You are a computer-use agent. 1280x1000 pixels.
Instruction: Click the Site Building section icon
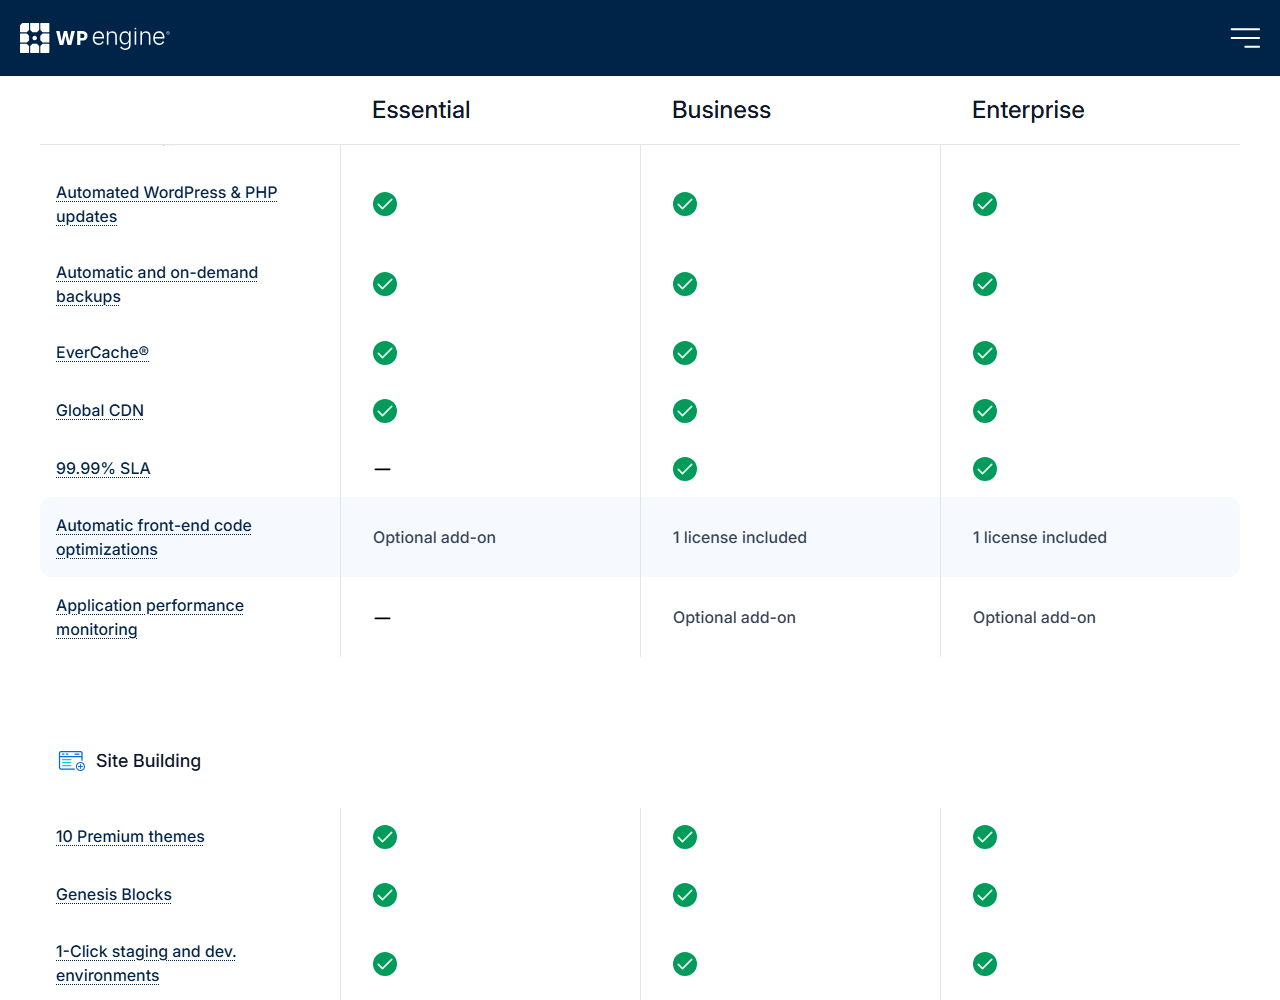72,761
